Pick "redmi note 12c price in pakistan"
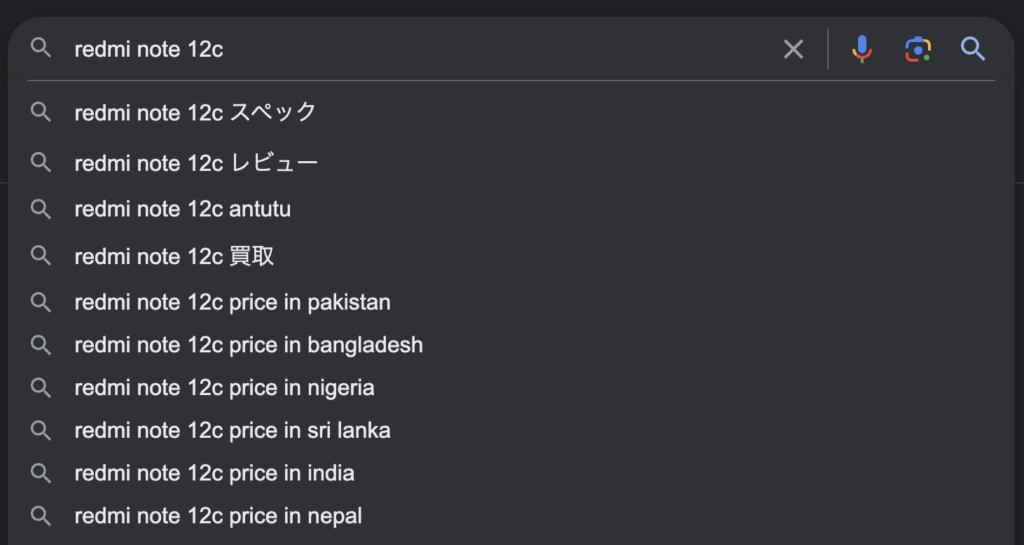 (232, 302)
